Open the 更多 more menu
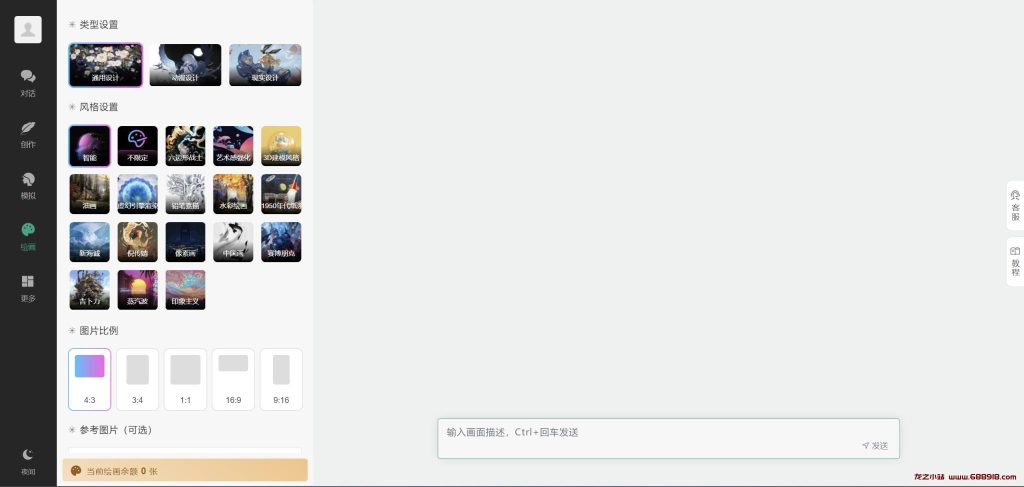Viewport: 1024px width, 487px height. (x=28, y=289)
